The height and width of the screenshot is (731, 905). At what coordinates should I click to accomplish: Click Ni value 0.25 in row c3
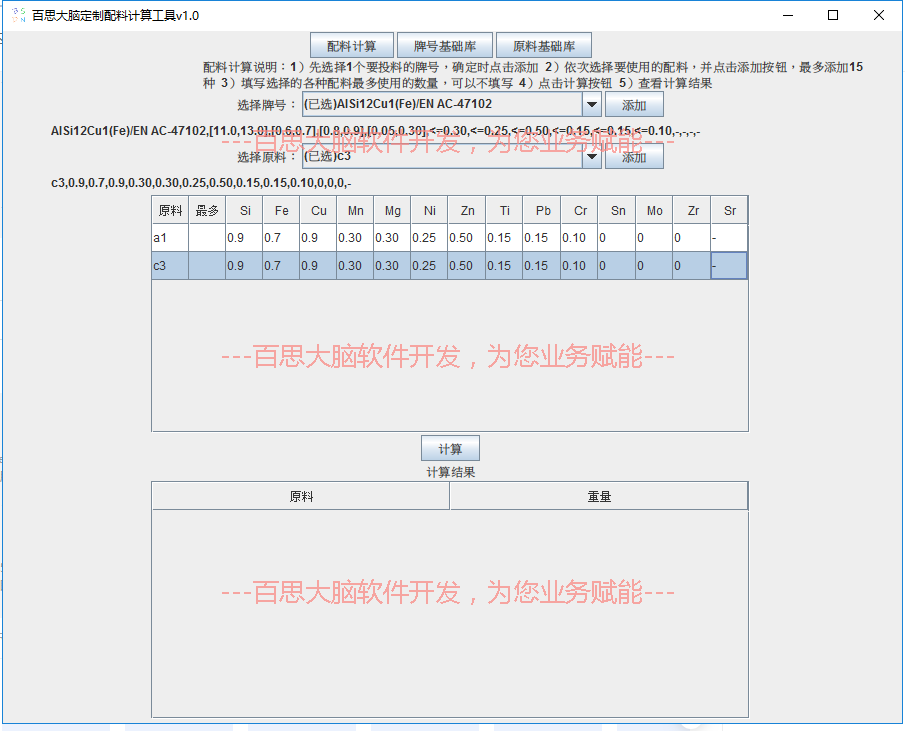[429, 265]
